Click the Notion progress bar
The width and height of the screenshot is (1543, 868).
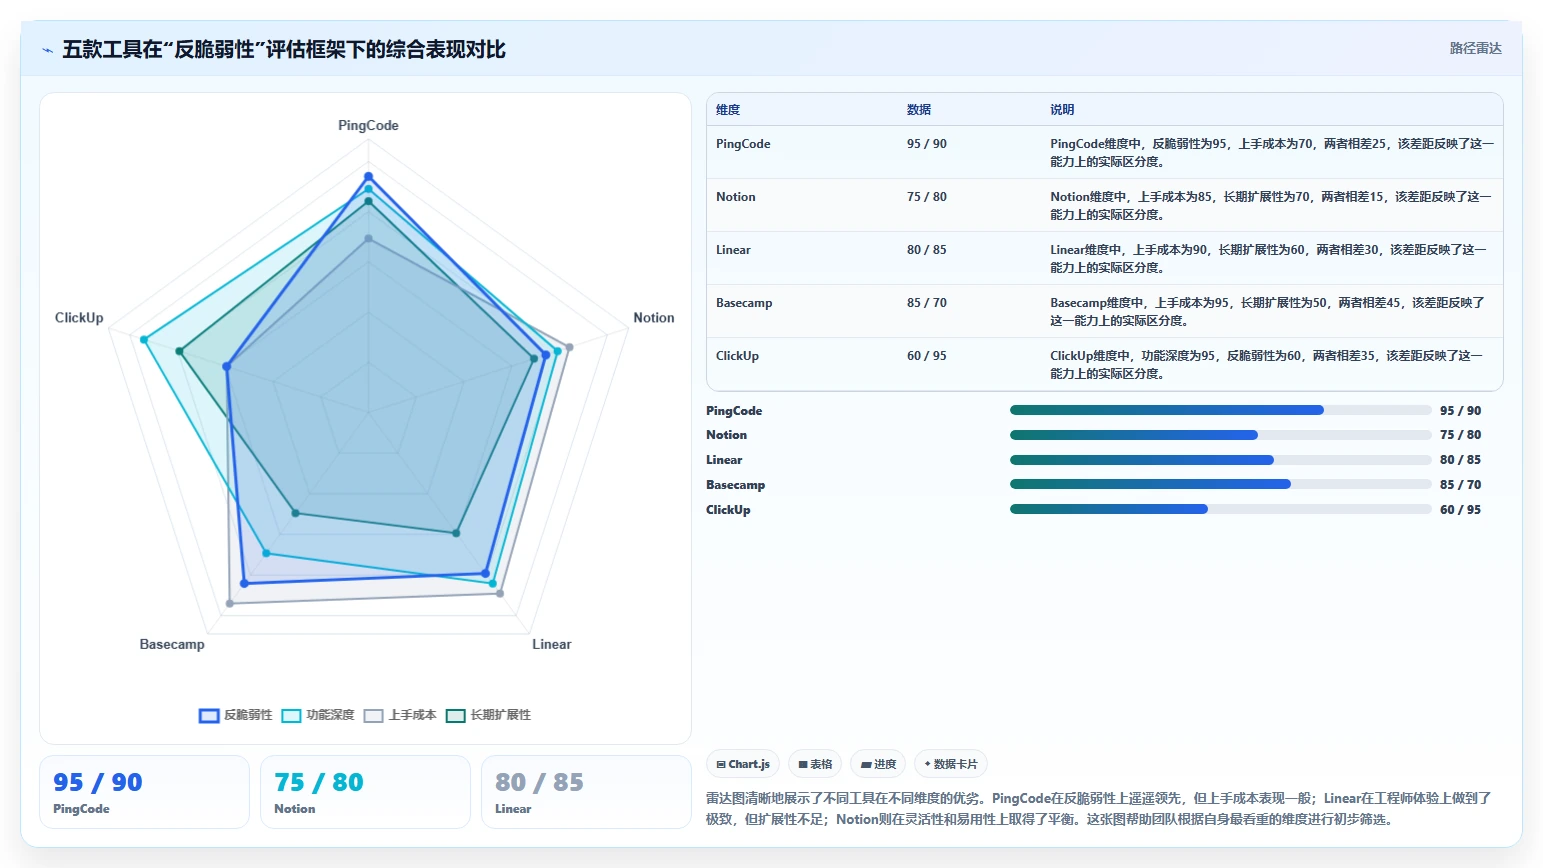pyautogui.click(x=1220, y=435)
